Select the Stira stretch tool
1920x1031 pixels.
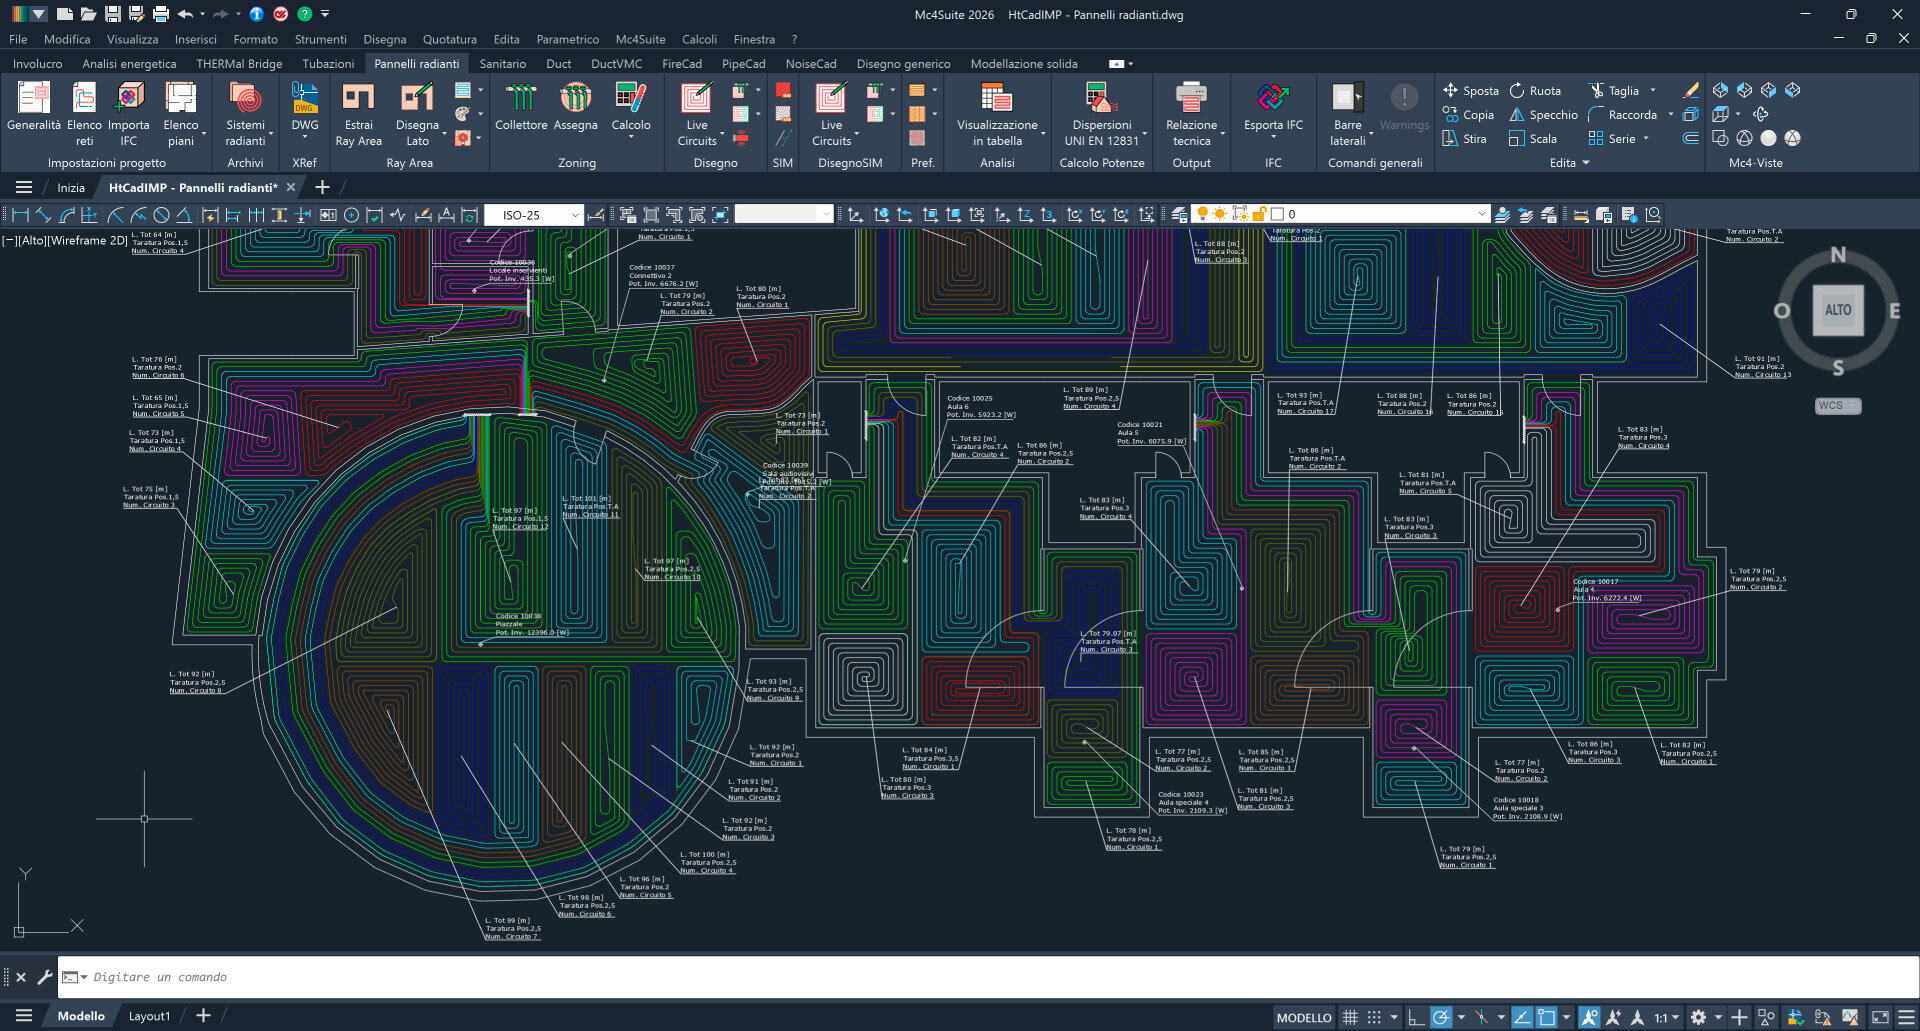pos(1464,138)
